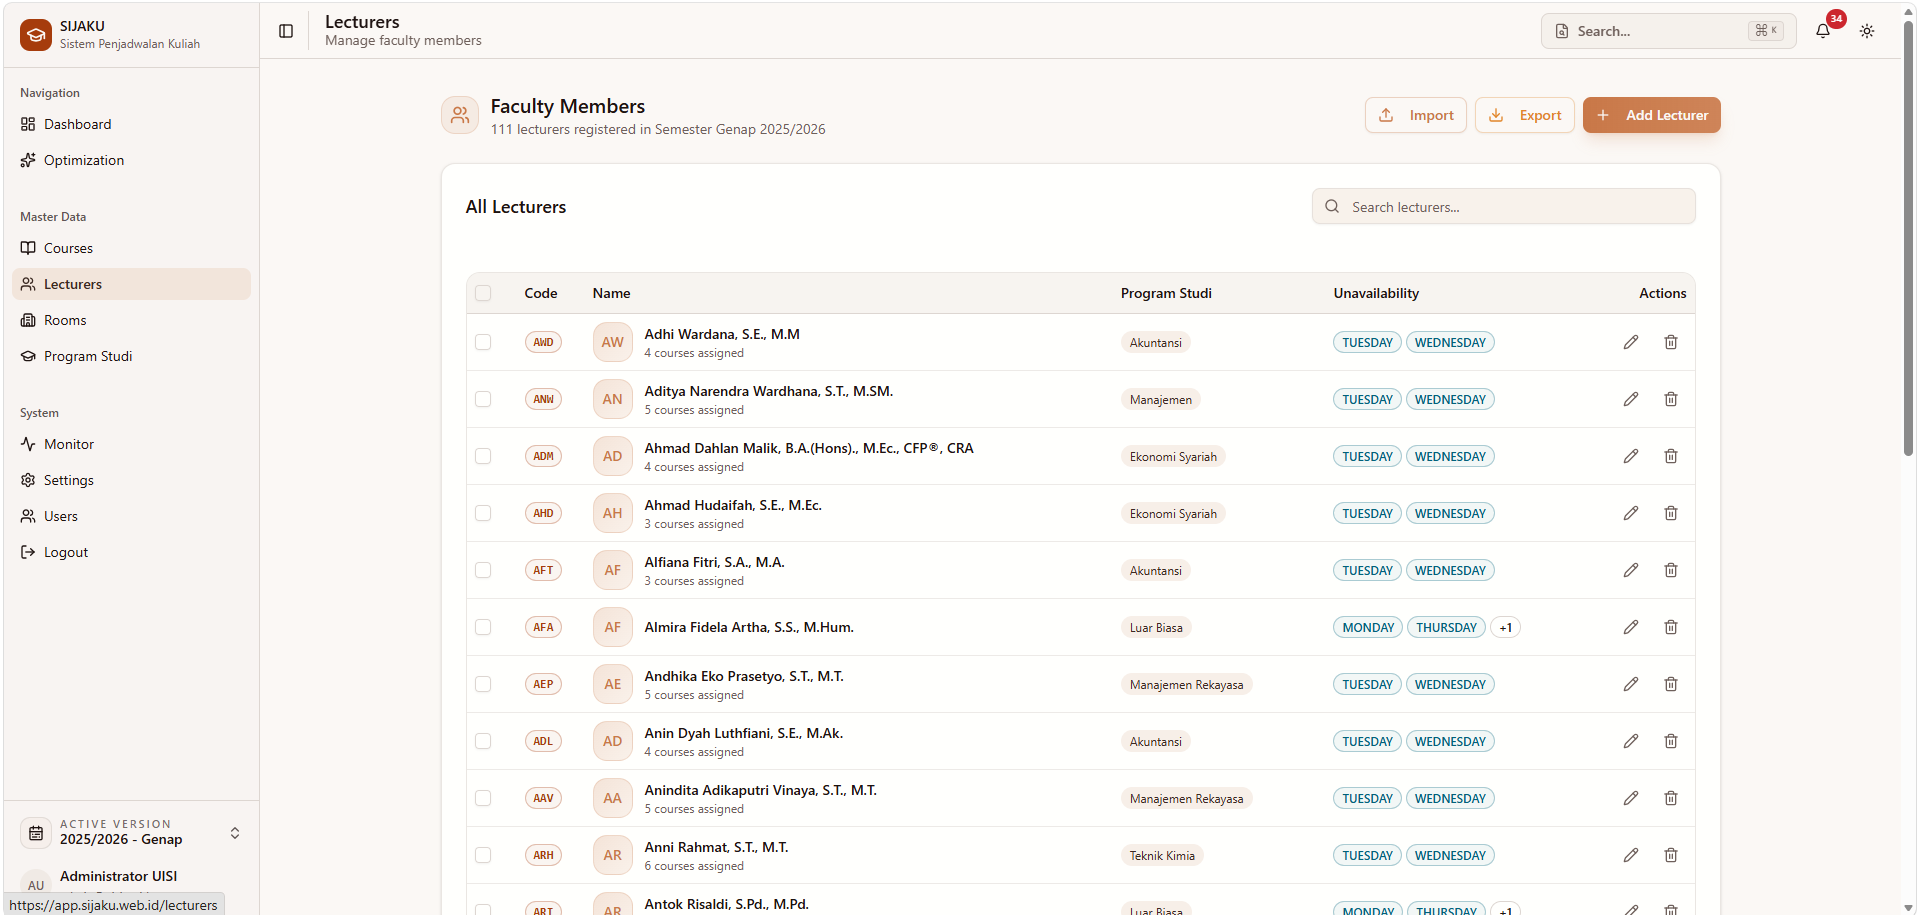The image size is (1919, 915).
Task: Click Manajemen program tag for Aditya
Action: 1160,399
